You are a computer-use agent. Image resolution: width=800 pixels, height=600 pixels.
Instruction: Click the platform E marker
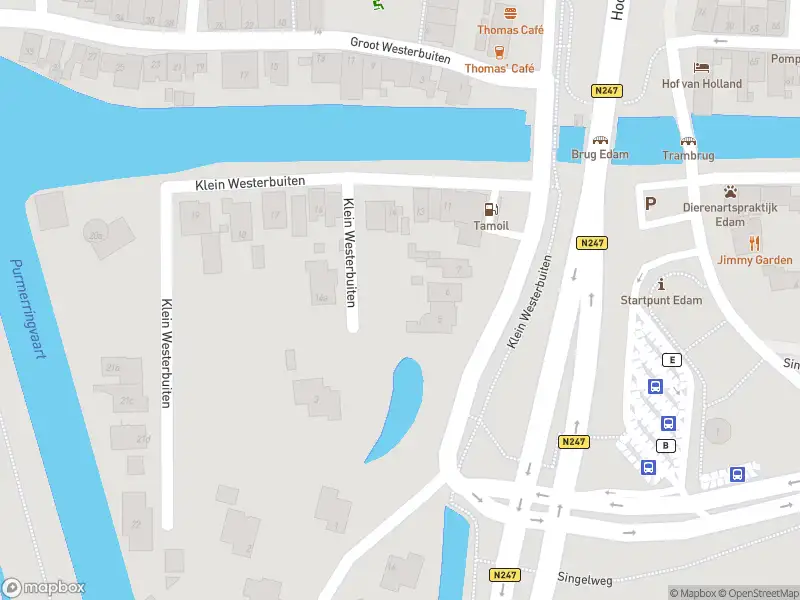(x=672, y=360)
